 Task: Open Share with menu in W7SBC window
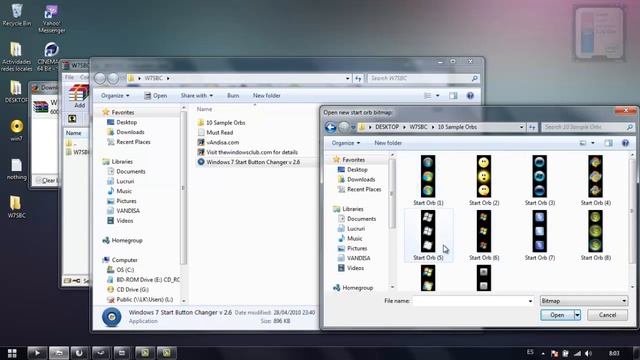tap(197, 96)
